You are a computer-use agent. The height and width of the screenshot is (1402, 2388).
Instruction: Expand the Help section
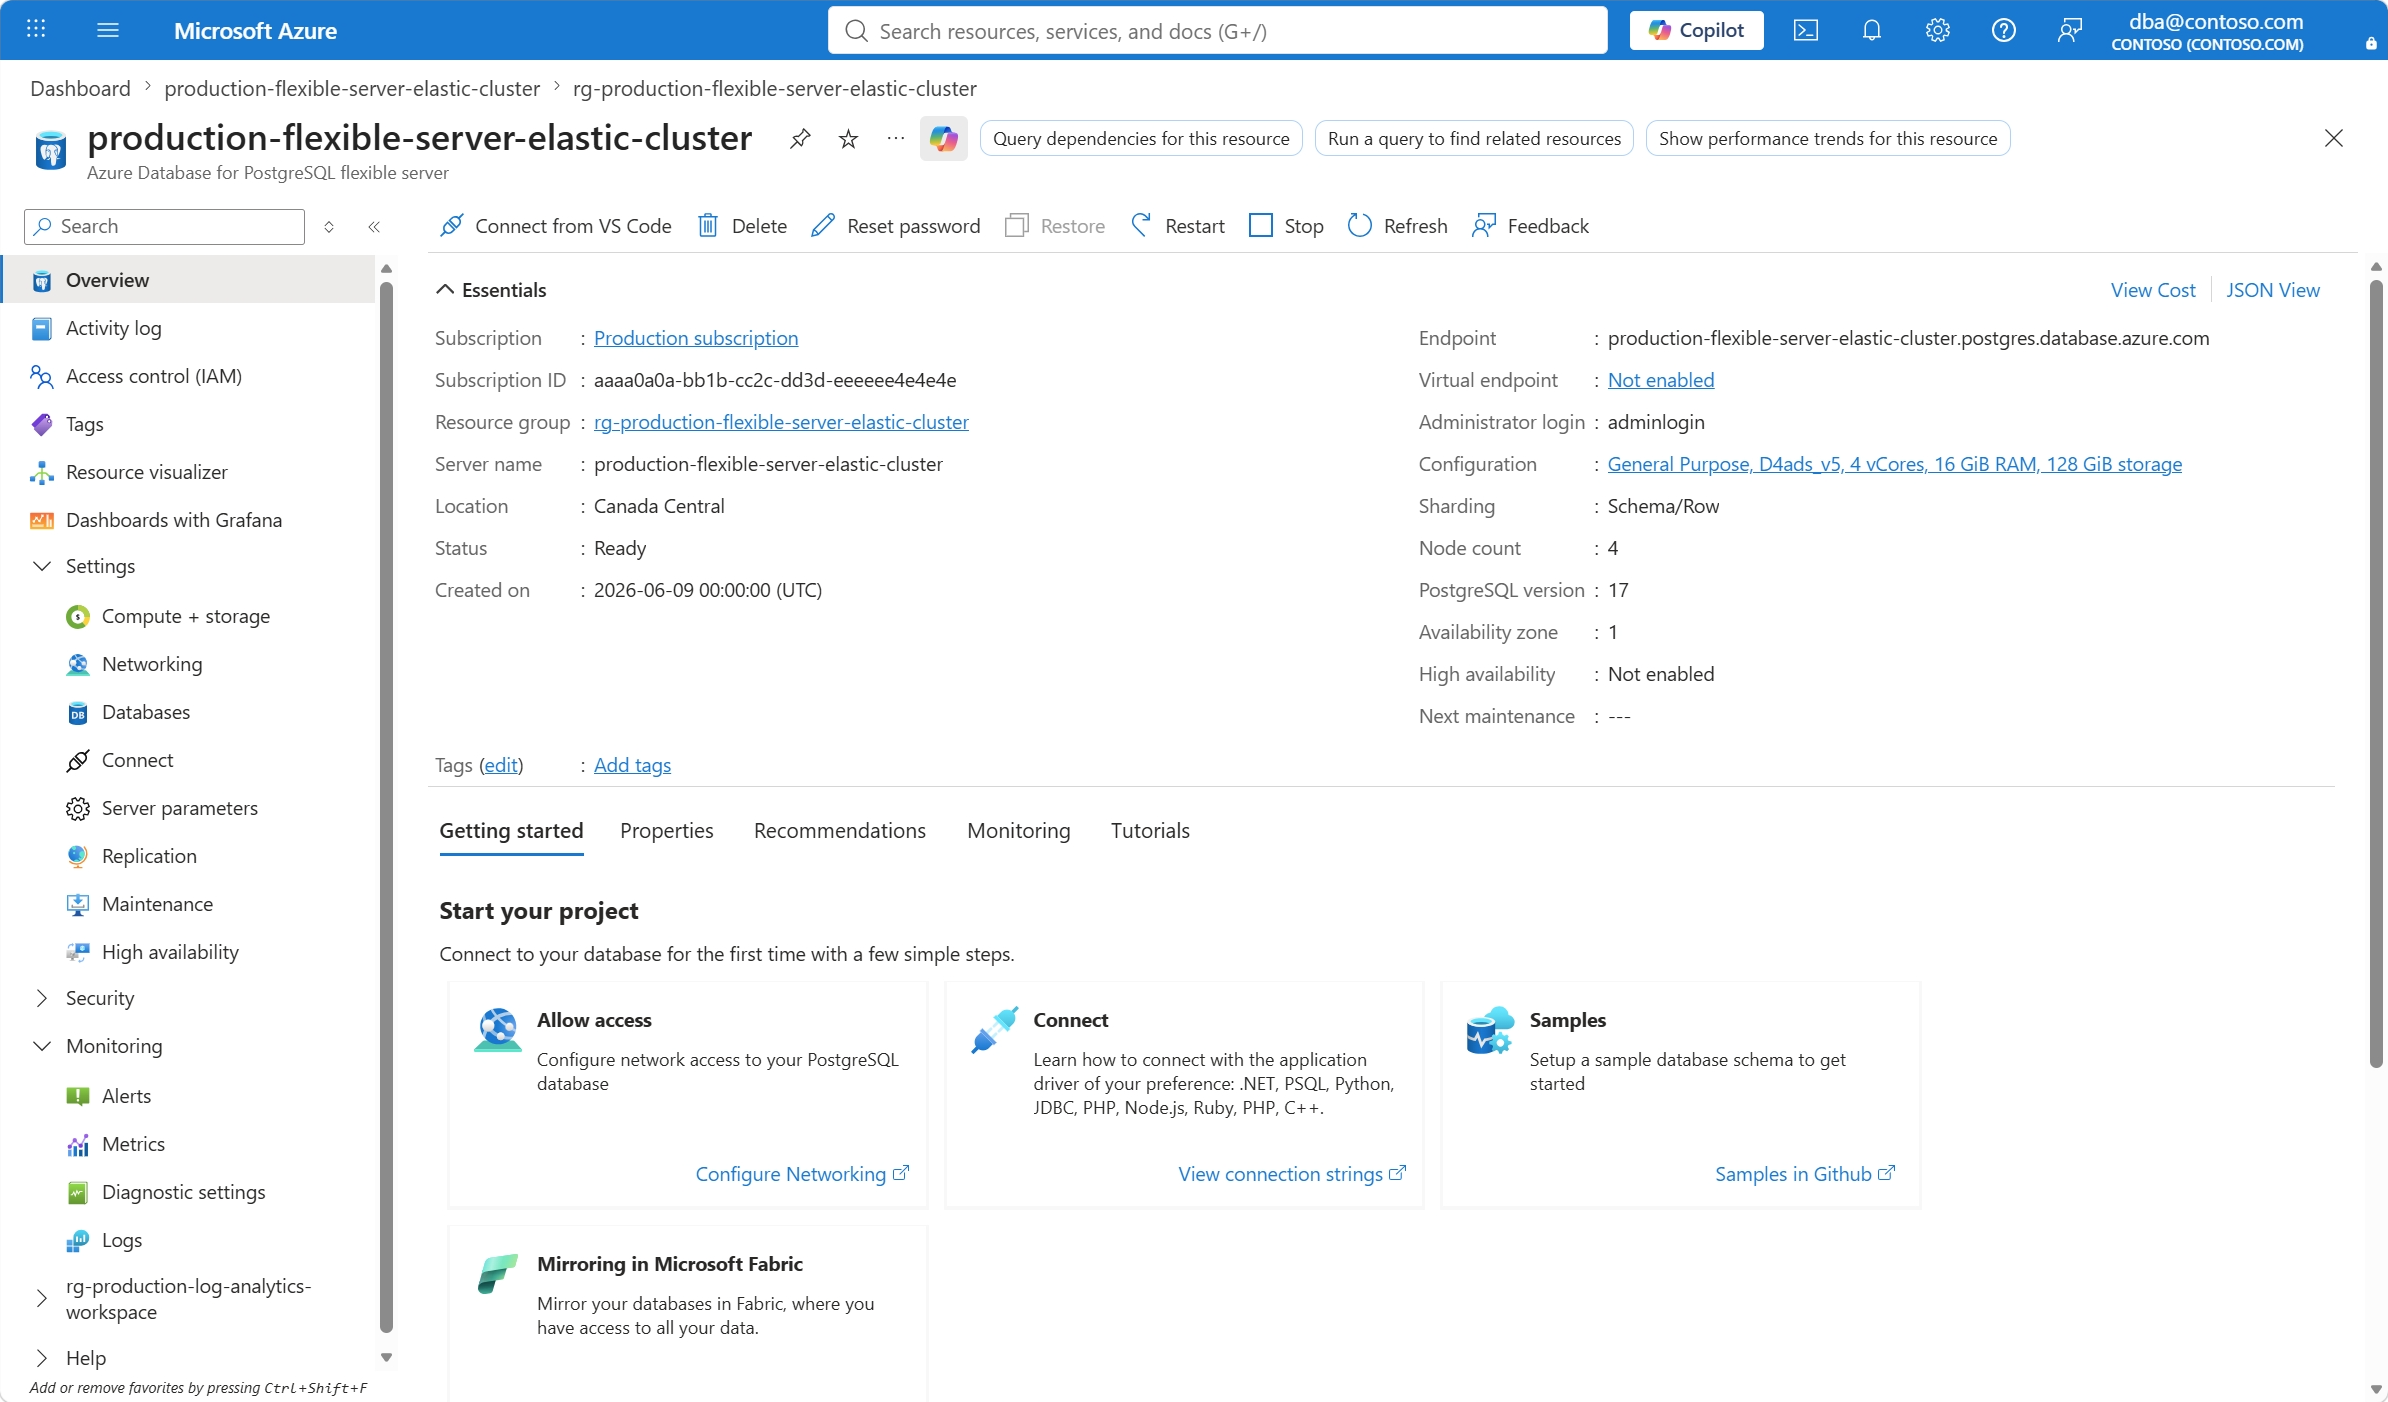click(x=42, y=1358)
